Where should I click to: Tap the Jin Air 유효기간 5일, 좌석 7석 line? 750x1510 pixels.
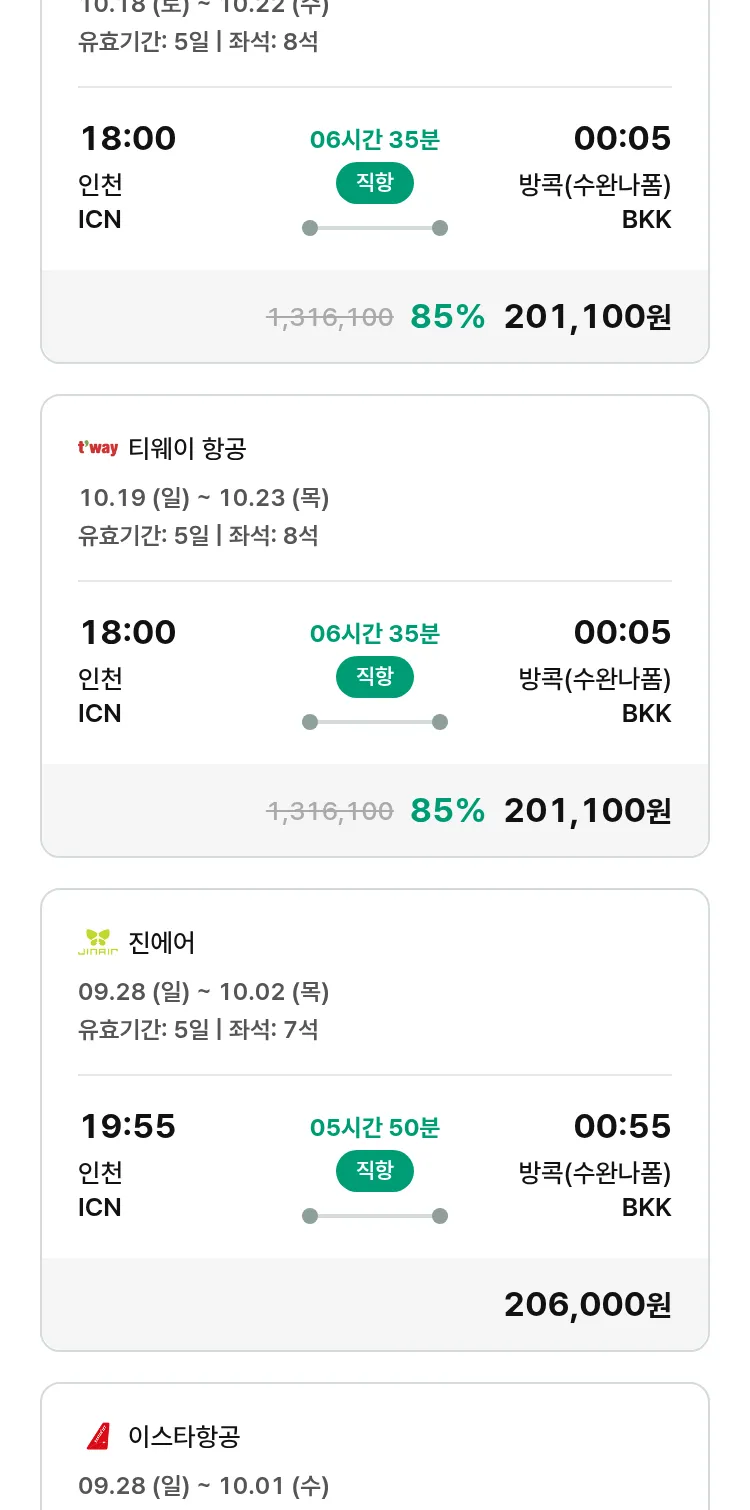pyautogui.click(x=198, y=1029)
